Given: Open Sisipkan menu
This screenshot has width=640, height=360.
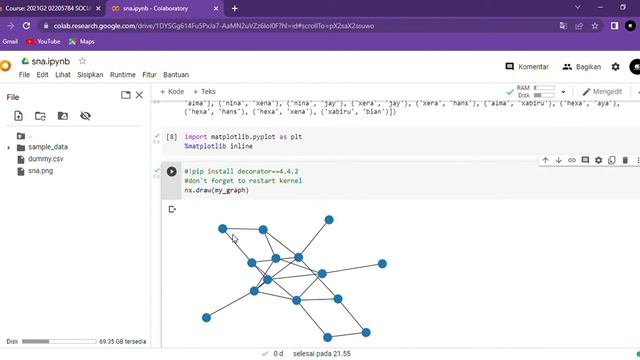Looking at the screenshot, I should 90,75.
